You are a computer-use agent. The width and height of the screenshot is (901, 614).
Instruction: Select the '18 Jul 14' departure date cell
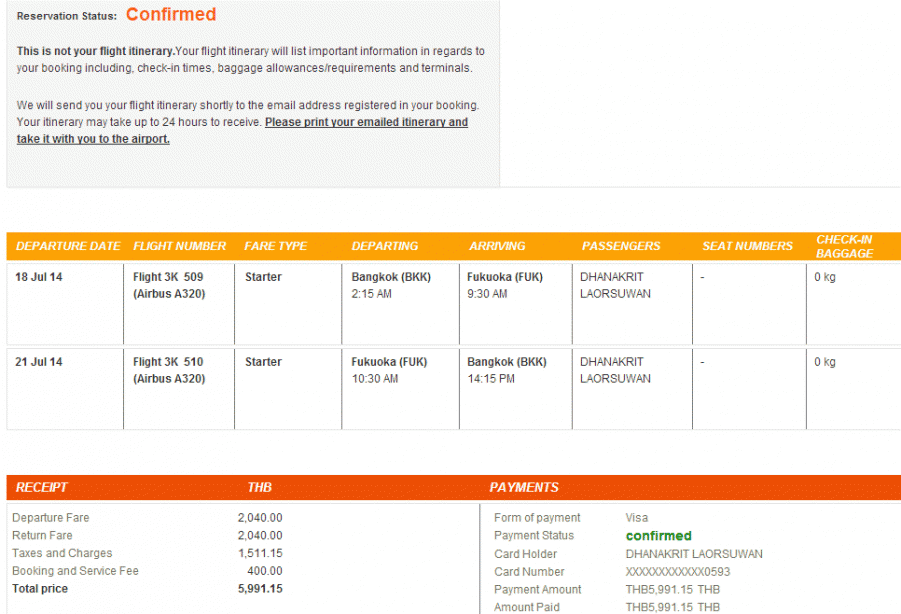pyautogui.click(x=39, y=277)
